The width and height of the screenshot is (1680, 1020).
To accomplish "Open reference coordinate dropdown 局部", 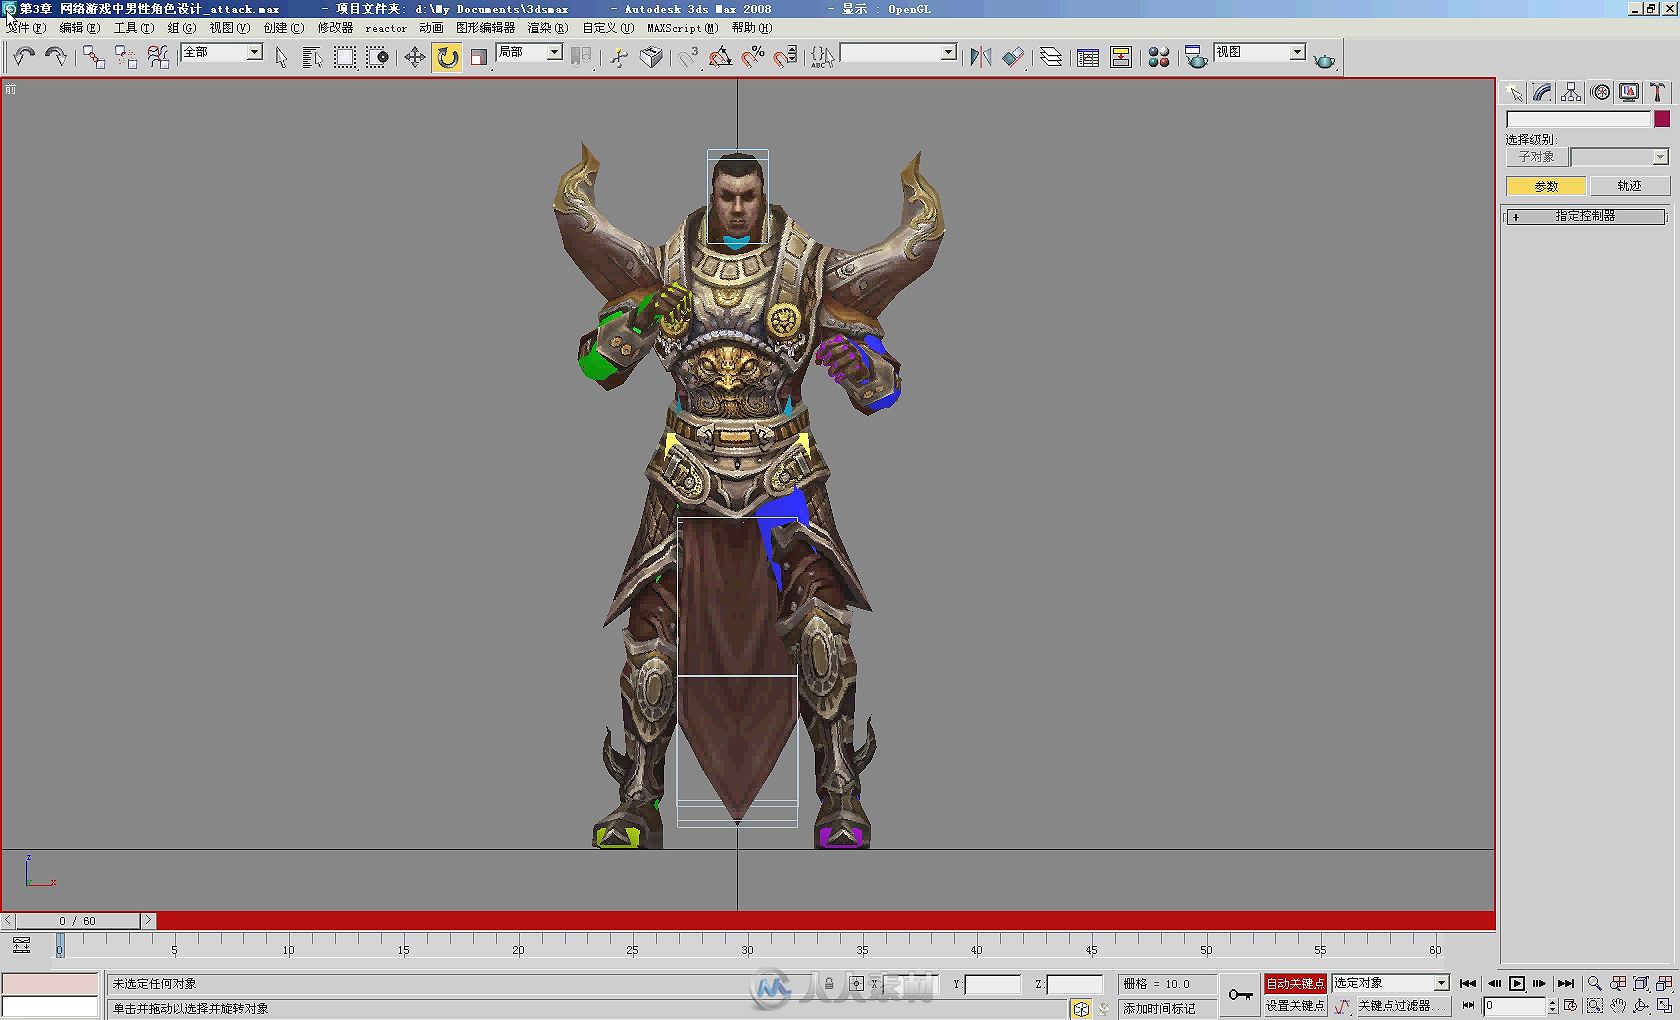I will click(x=529, y=52).
